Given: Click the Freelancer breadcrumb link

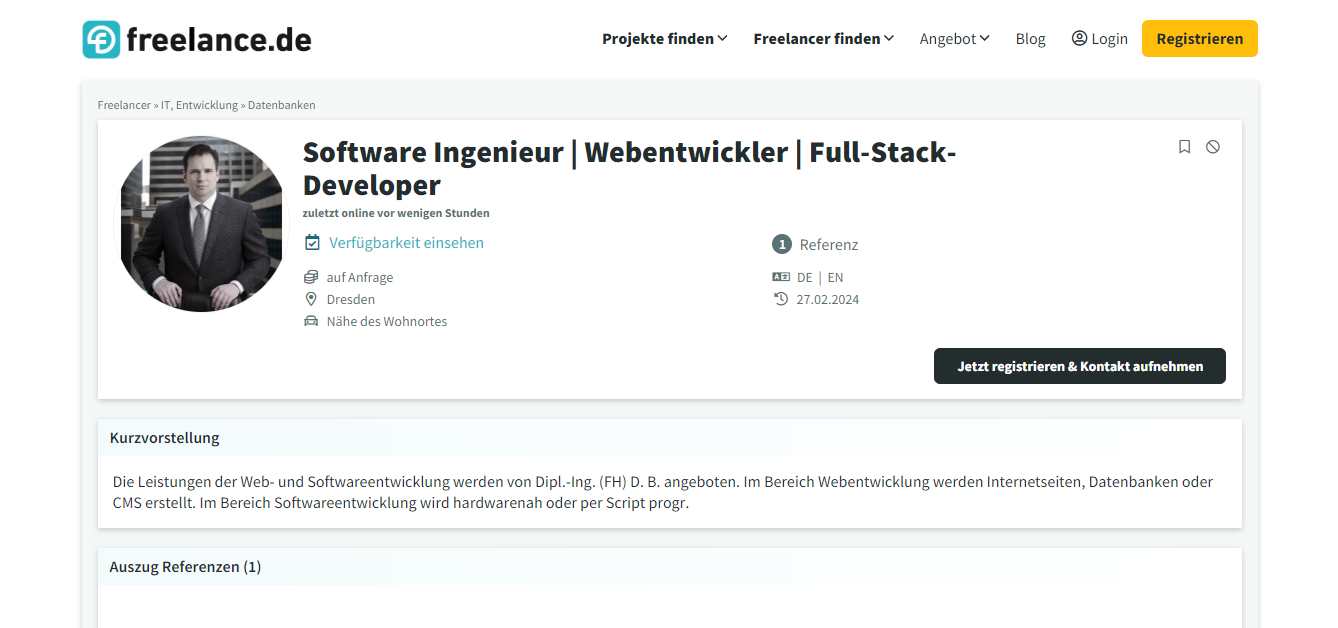Looking at the screenshot, I should pyautogui.click(x=124, y=105).
